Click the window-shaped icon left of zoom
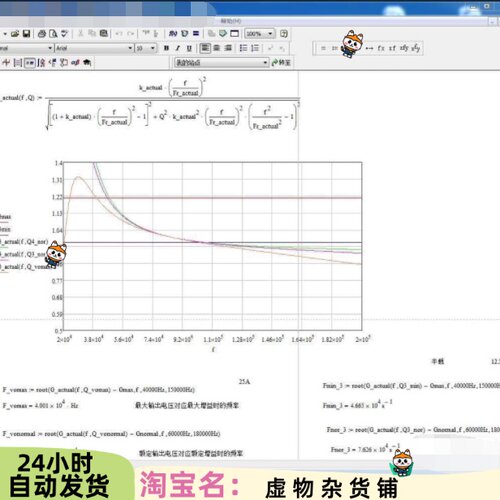 [x=235, y=34]
